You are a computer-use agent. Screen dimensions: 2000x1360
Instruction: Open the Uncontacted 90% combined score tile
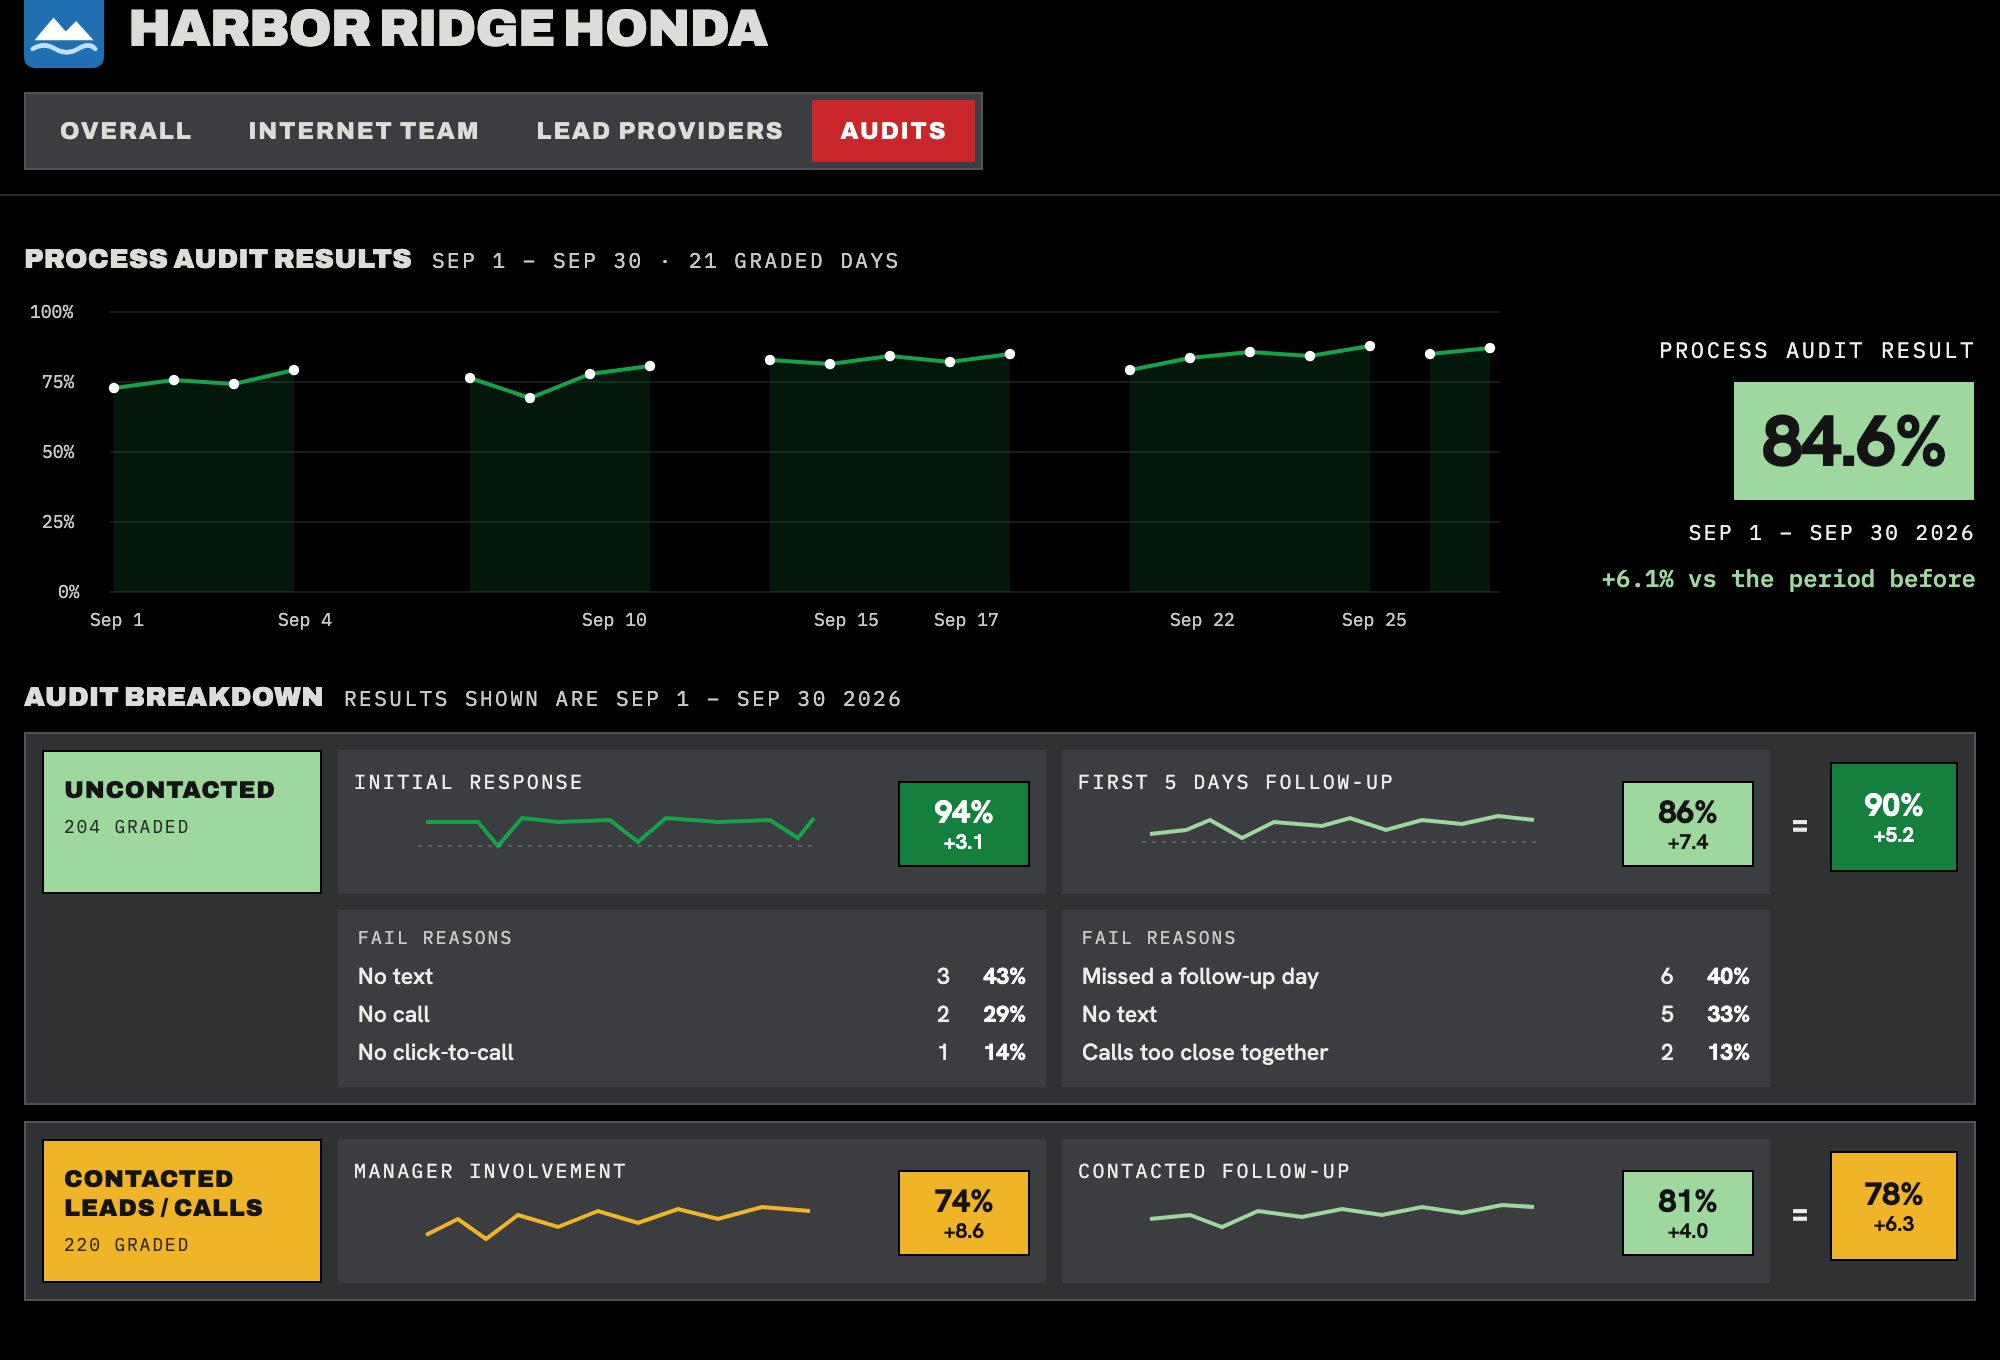click(1894, 817)
